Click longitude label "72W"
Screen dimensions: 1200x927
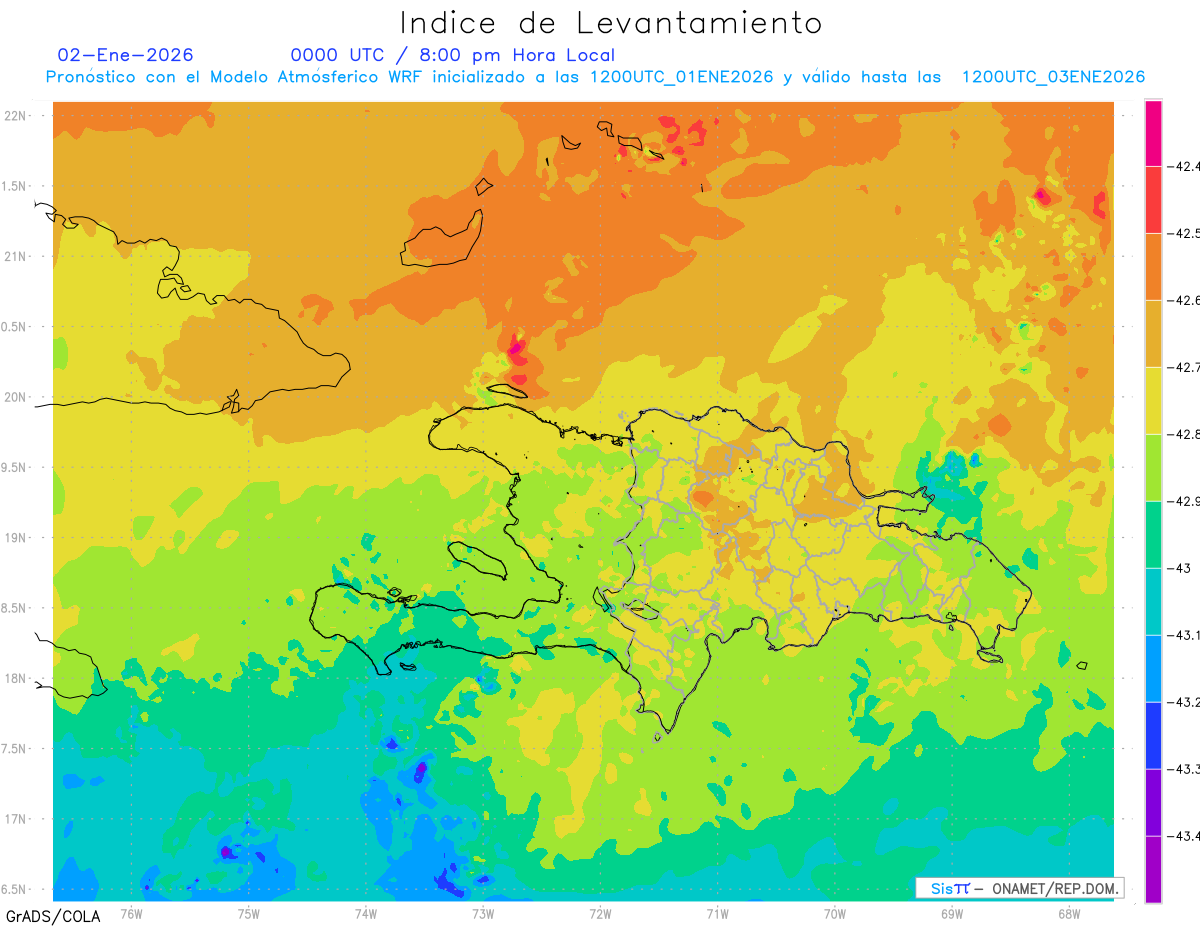(x=600, y=913)
